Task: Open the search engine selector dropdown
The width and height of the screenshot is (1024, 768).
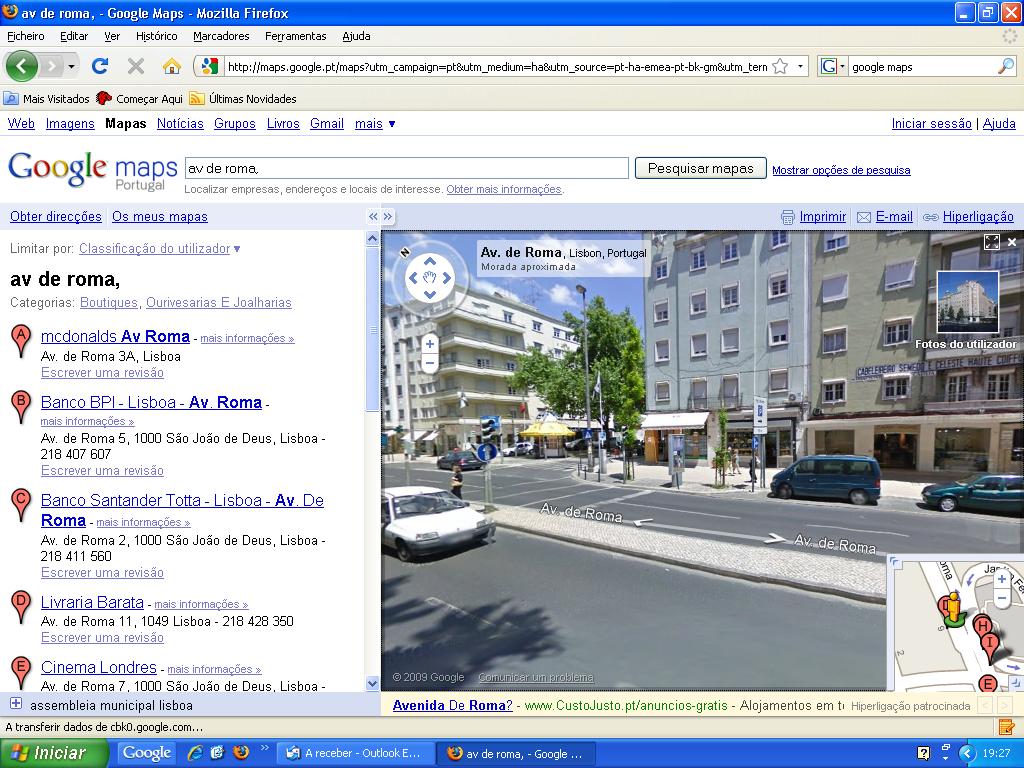Action: [842, 66]
